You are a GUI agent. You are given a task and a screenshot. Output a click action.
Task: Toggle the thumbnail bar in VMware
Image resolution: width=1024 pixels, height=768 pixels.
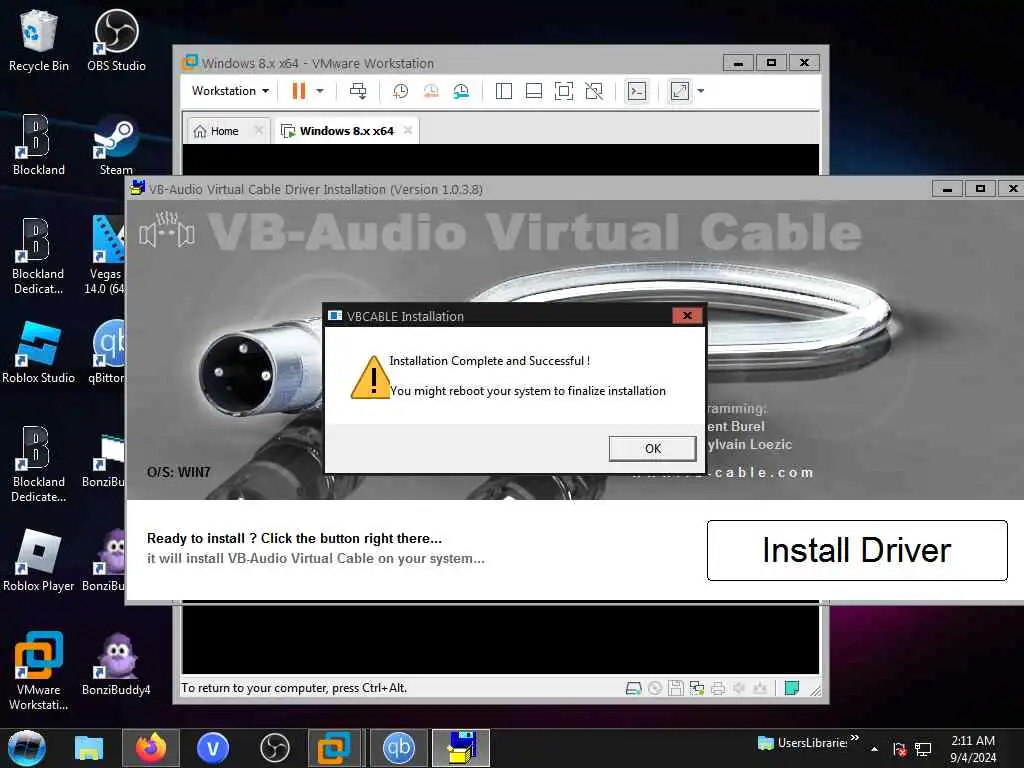click(534, 91)
